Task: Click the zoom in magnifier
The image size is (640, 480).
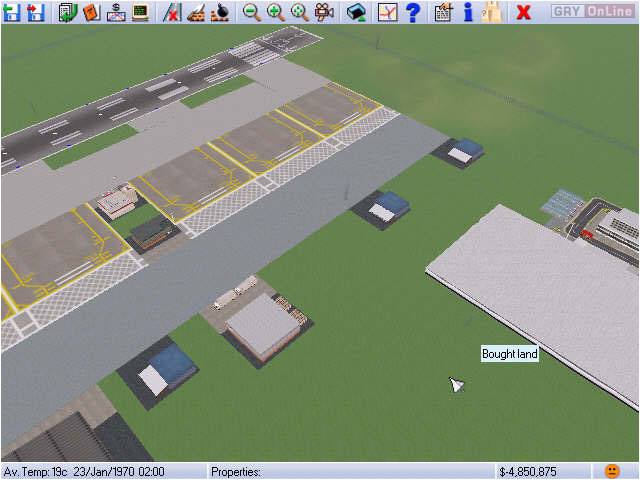Action: click(276, 12)
